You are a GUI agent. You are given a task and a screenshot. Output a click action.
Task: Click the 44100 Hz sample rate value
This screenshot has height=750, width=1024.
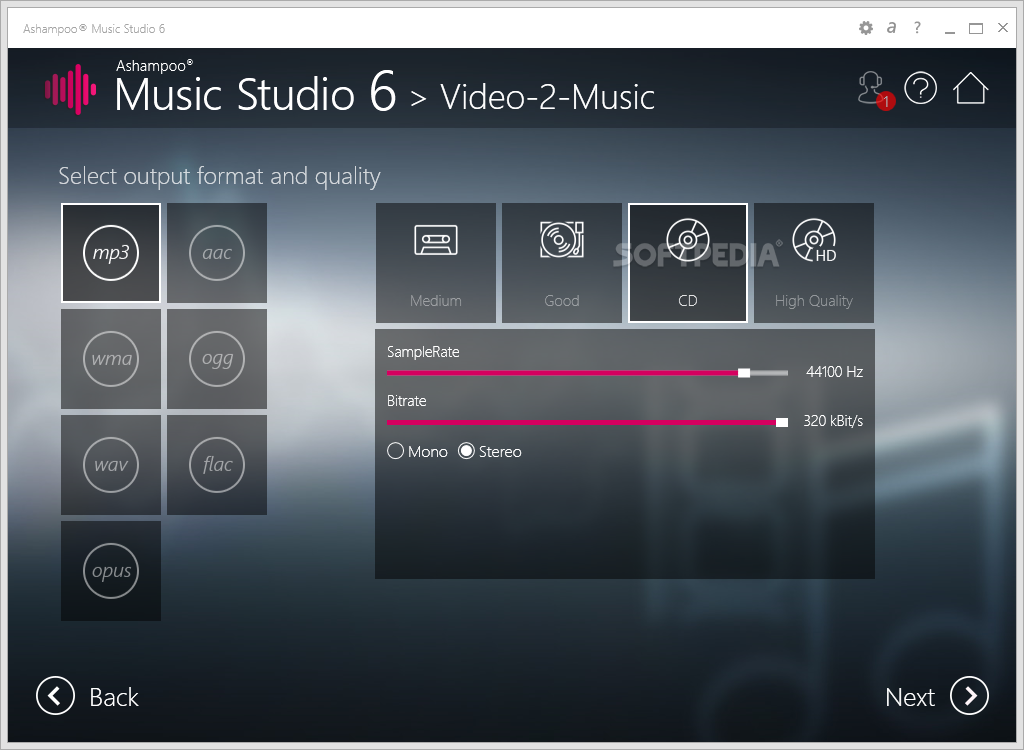point(834,372)
